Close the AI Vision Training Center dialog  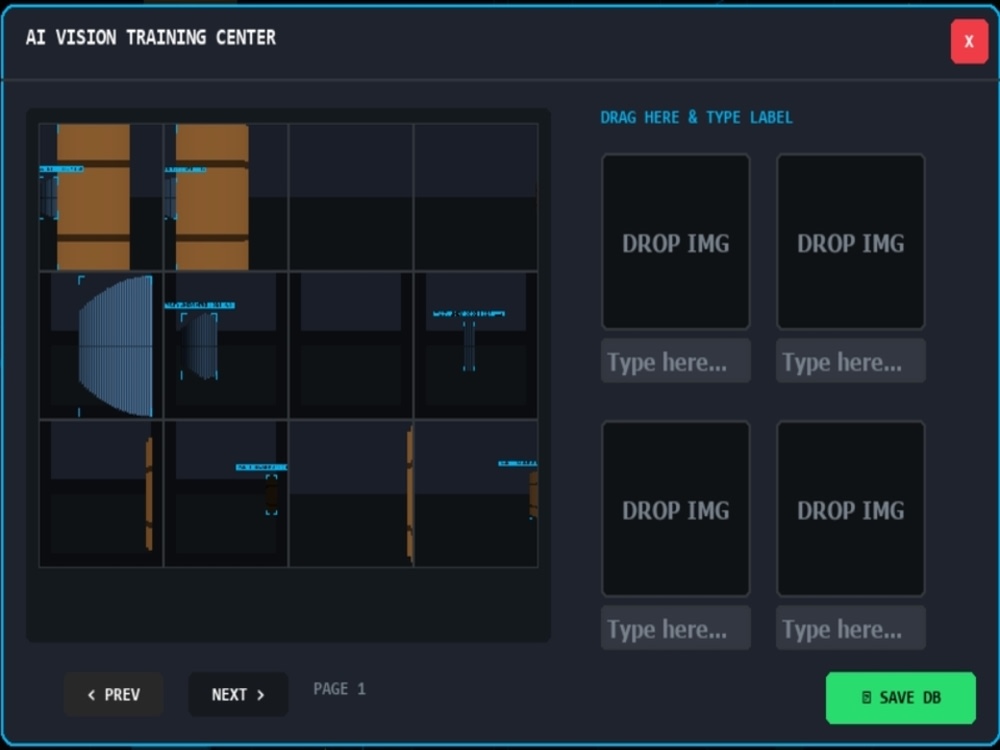(969, 41)
